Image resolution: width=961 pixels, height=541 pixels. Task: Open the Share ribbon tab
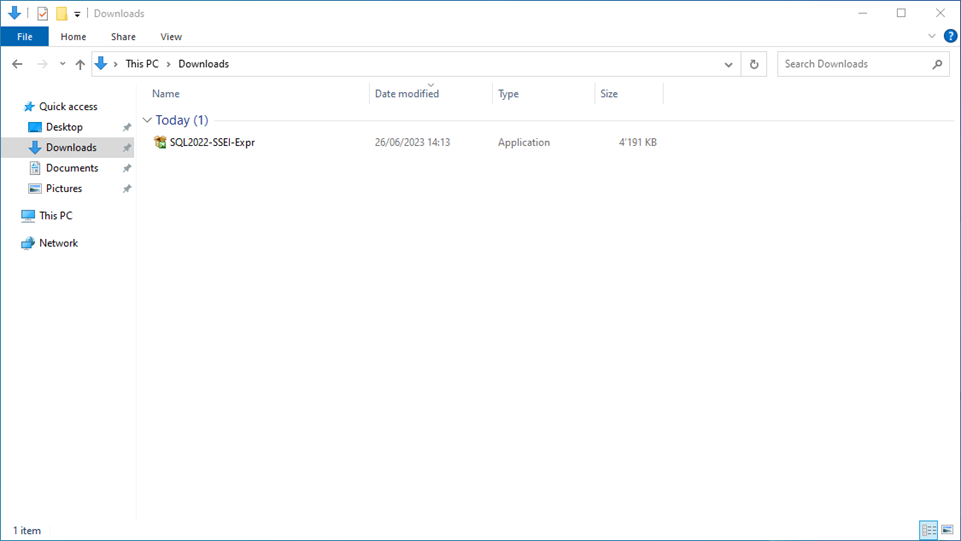tap(123, 37)
